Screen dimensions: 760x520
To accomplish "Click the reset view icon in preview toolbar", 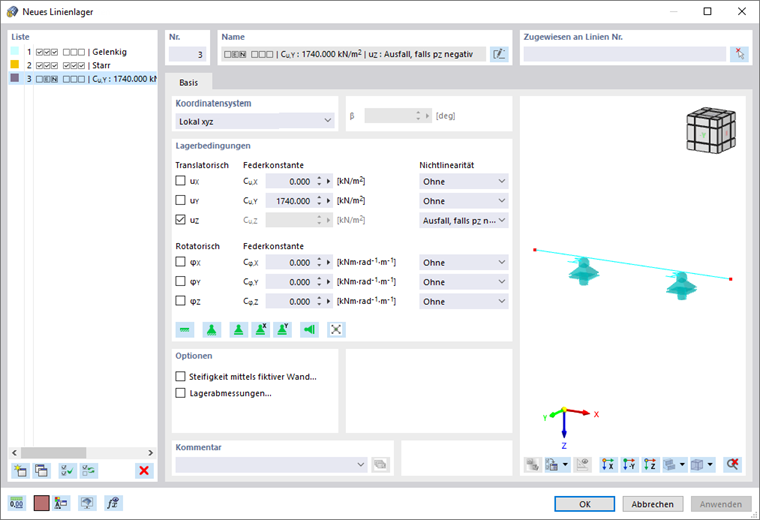I will tap(732, 465).
